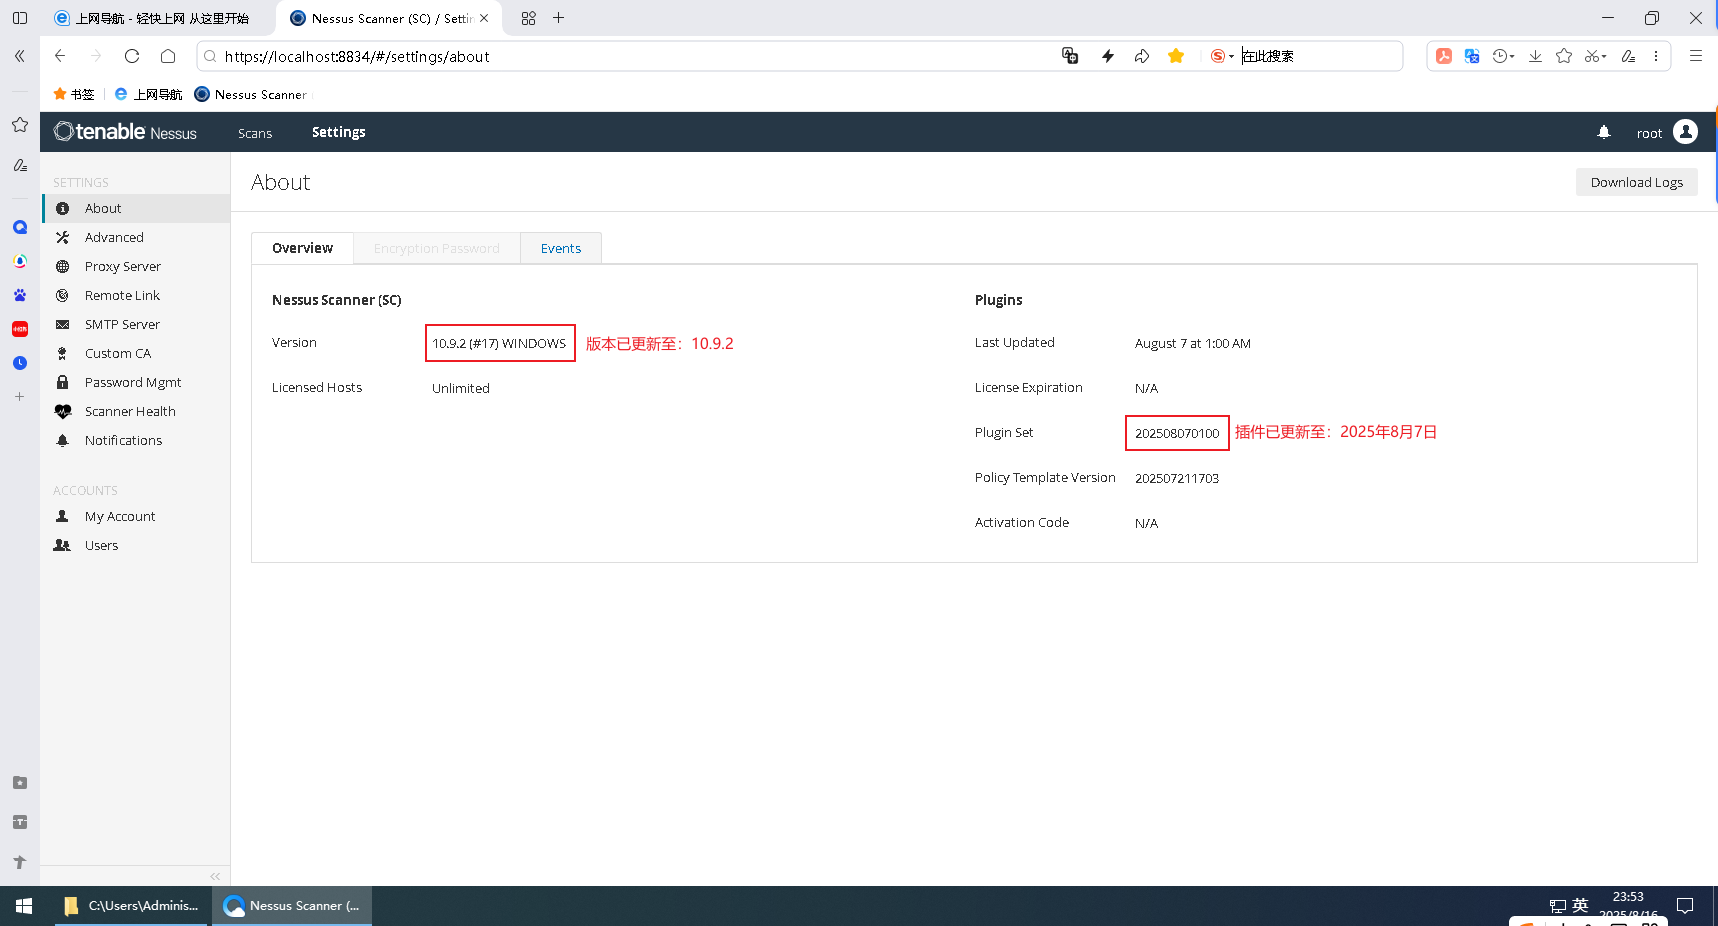The width and height of the screenshot is (1718, 926).
Task: Click the translate page icon in address bar
Action: pos(1070,56)
